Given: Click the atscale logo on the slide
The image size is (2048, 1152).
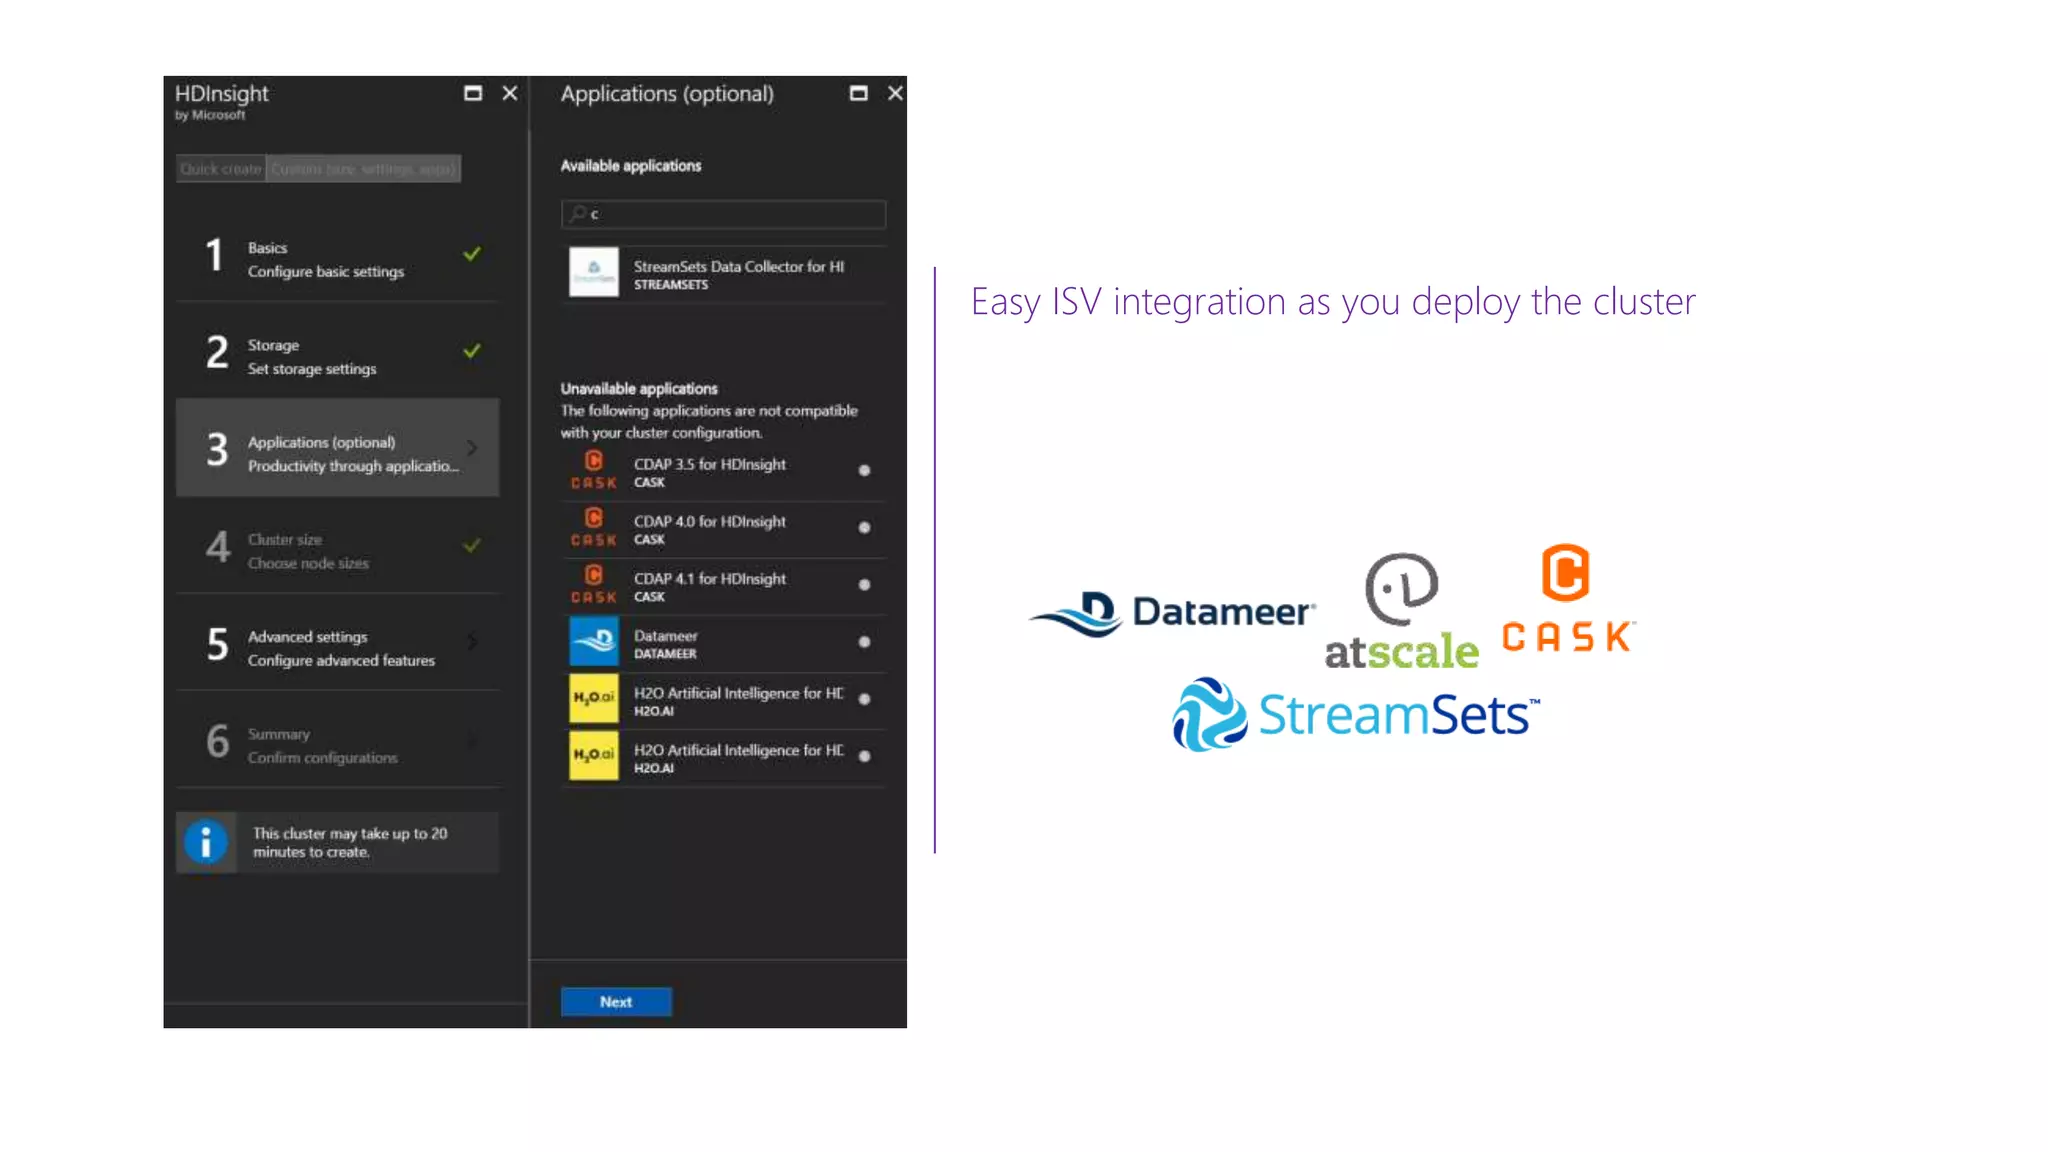Looking at the screenshot, I should click(1402, 610).
